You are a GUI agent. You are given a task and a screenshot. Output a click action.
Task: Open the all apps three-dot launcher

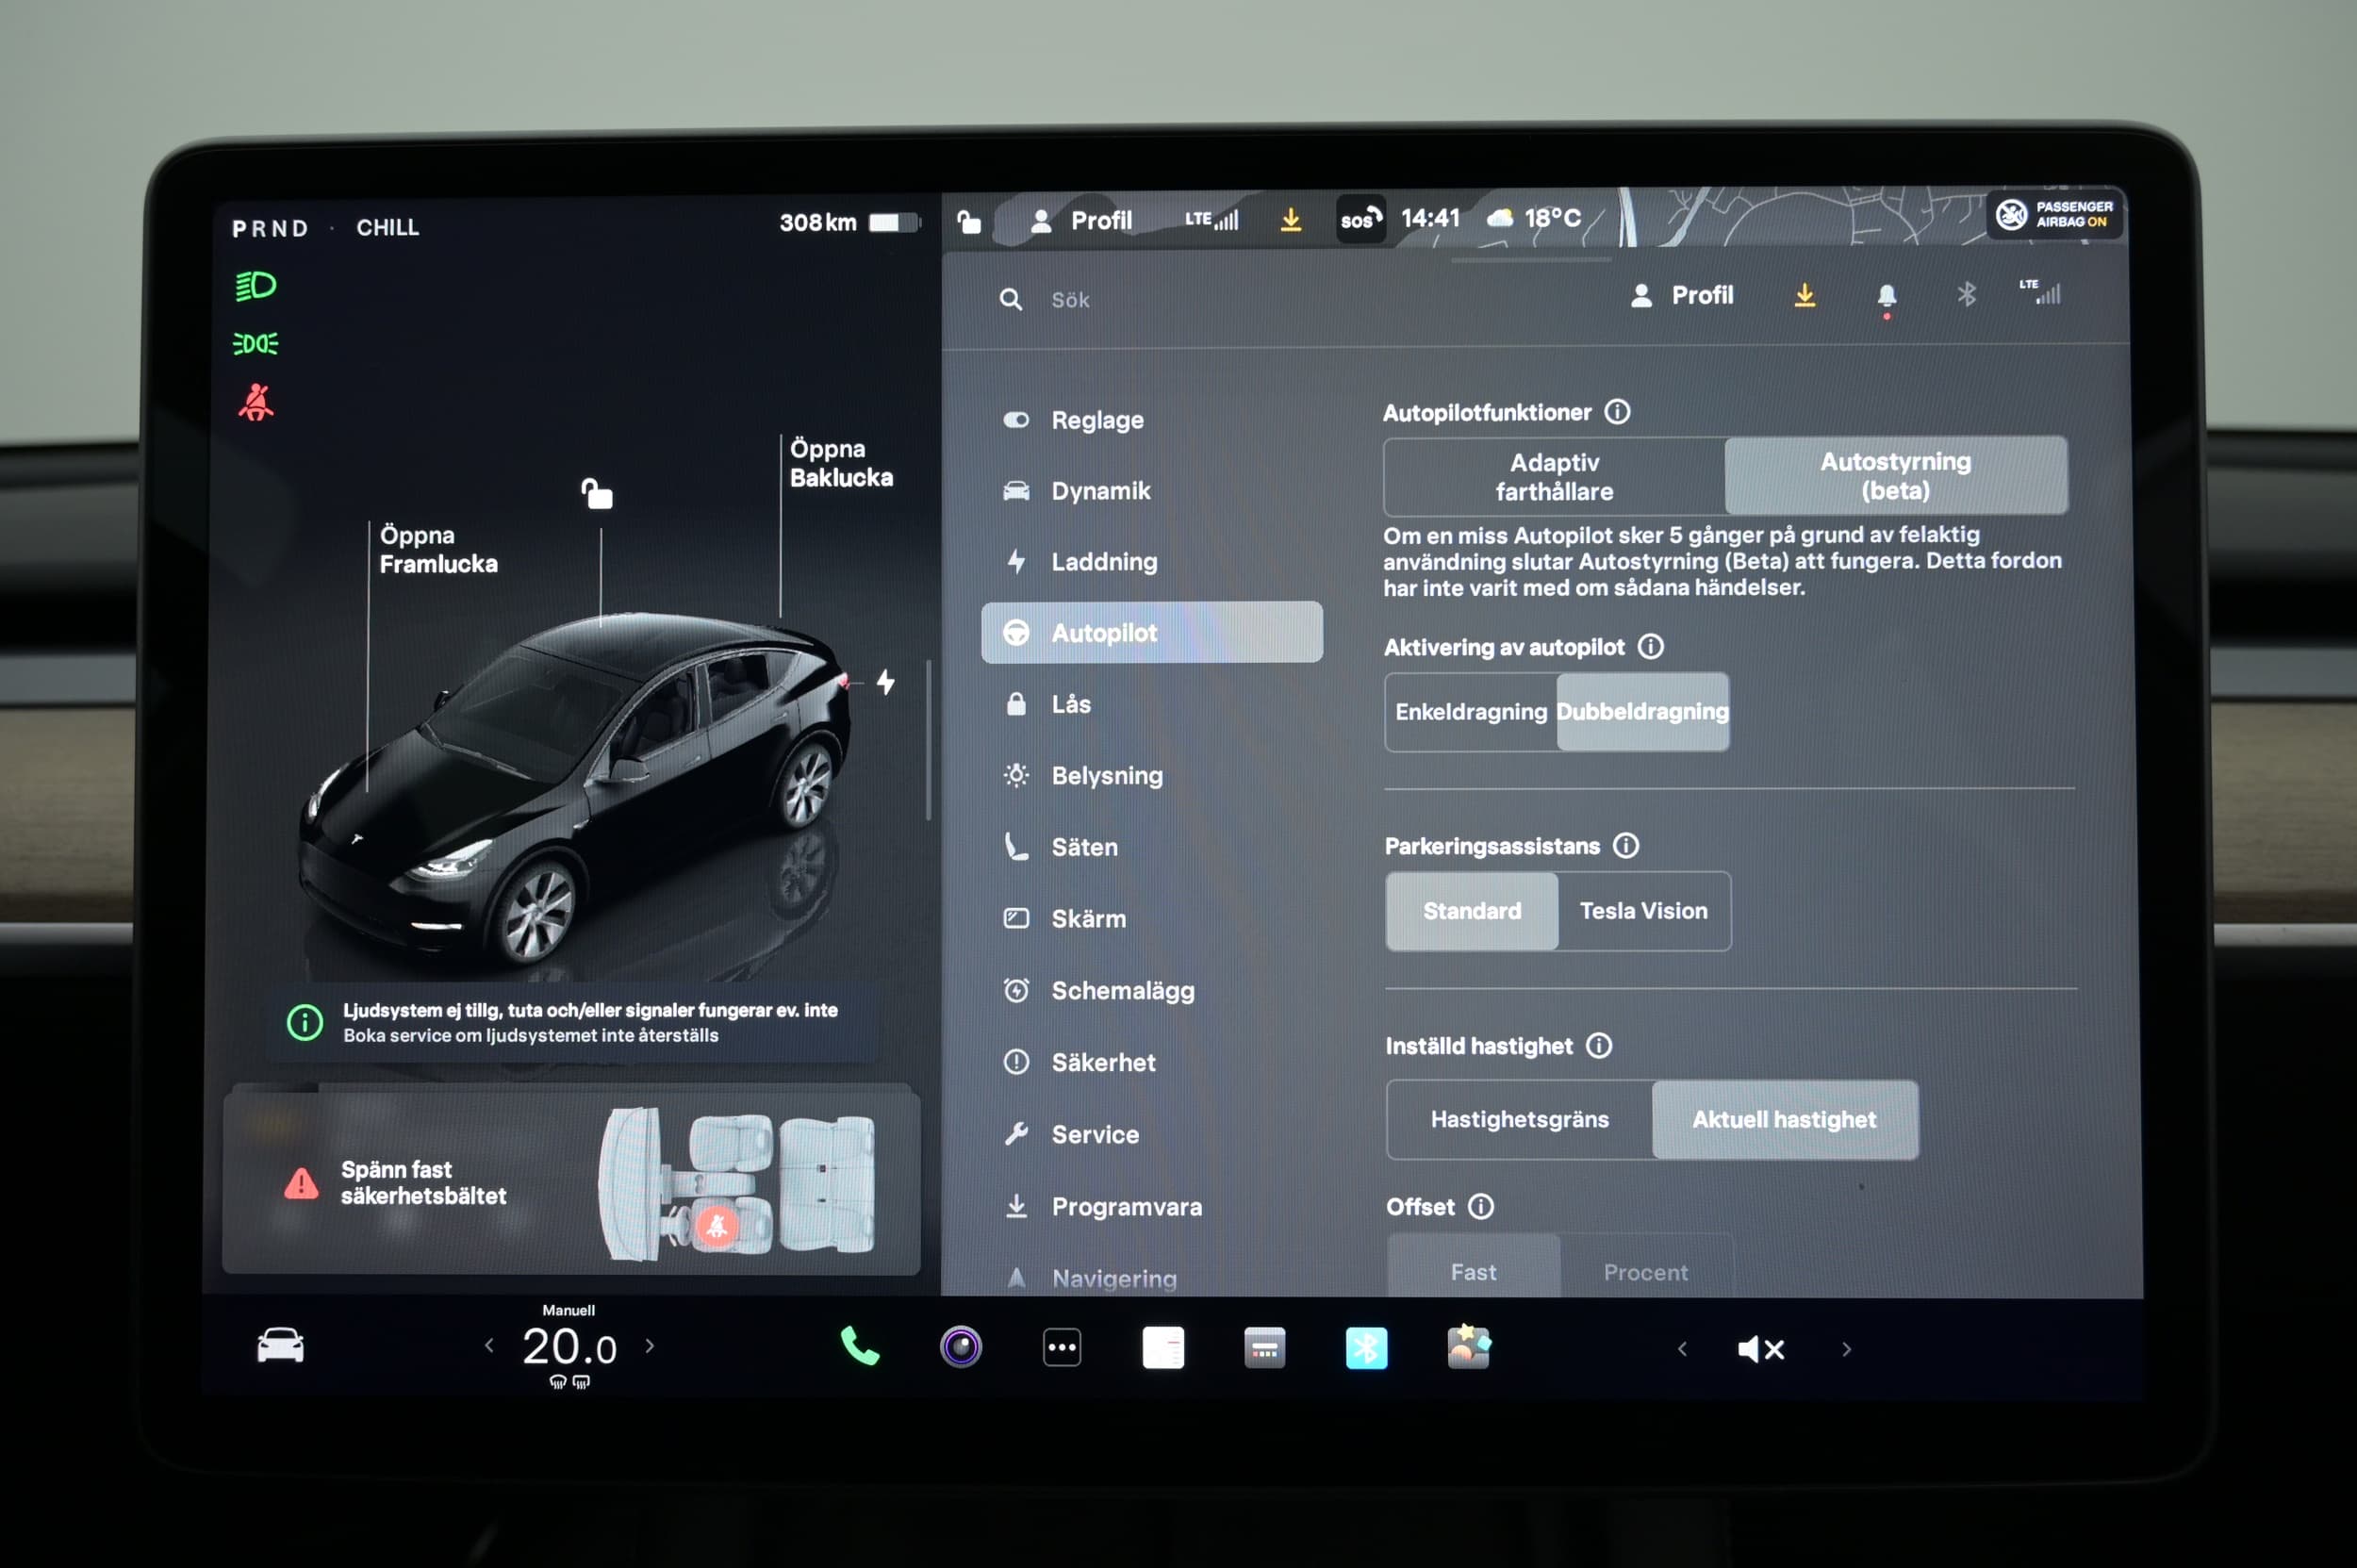(1062, 1347)
